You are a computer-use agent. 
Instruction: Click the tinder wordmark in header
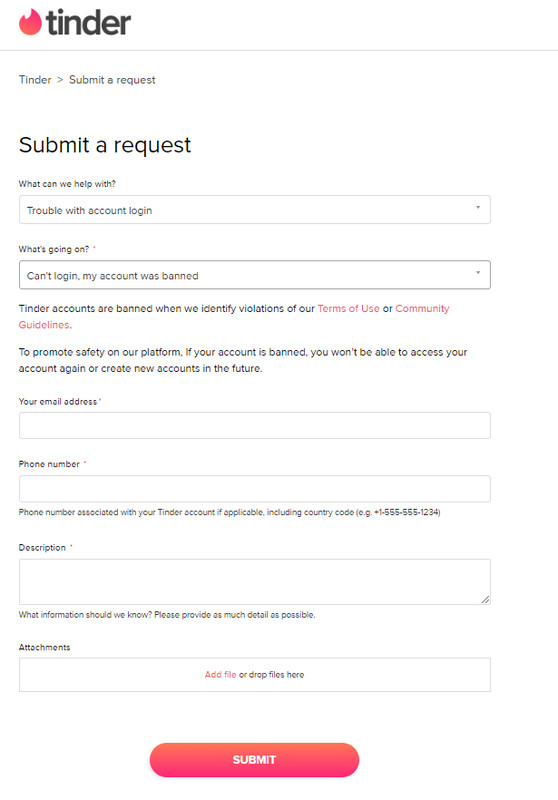coord(88,22)
